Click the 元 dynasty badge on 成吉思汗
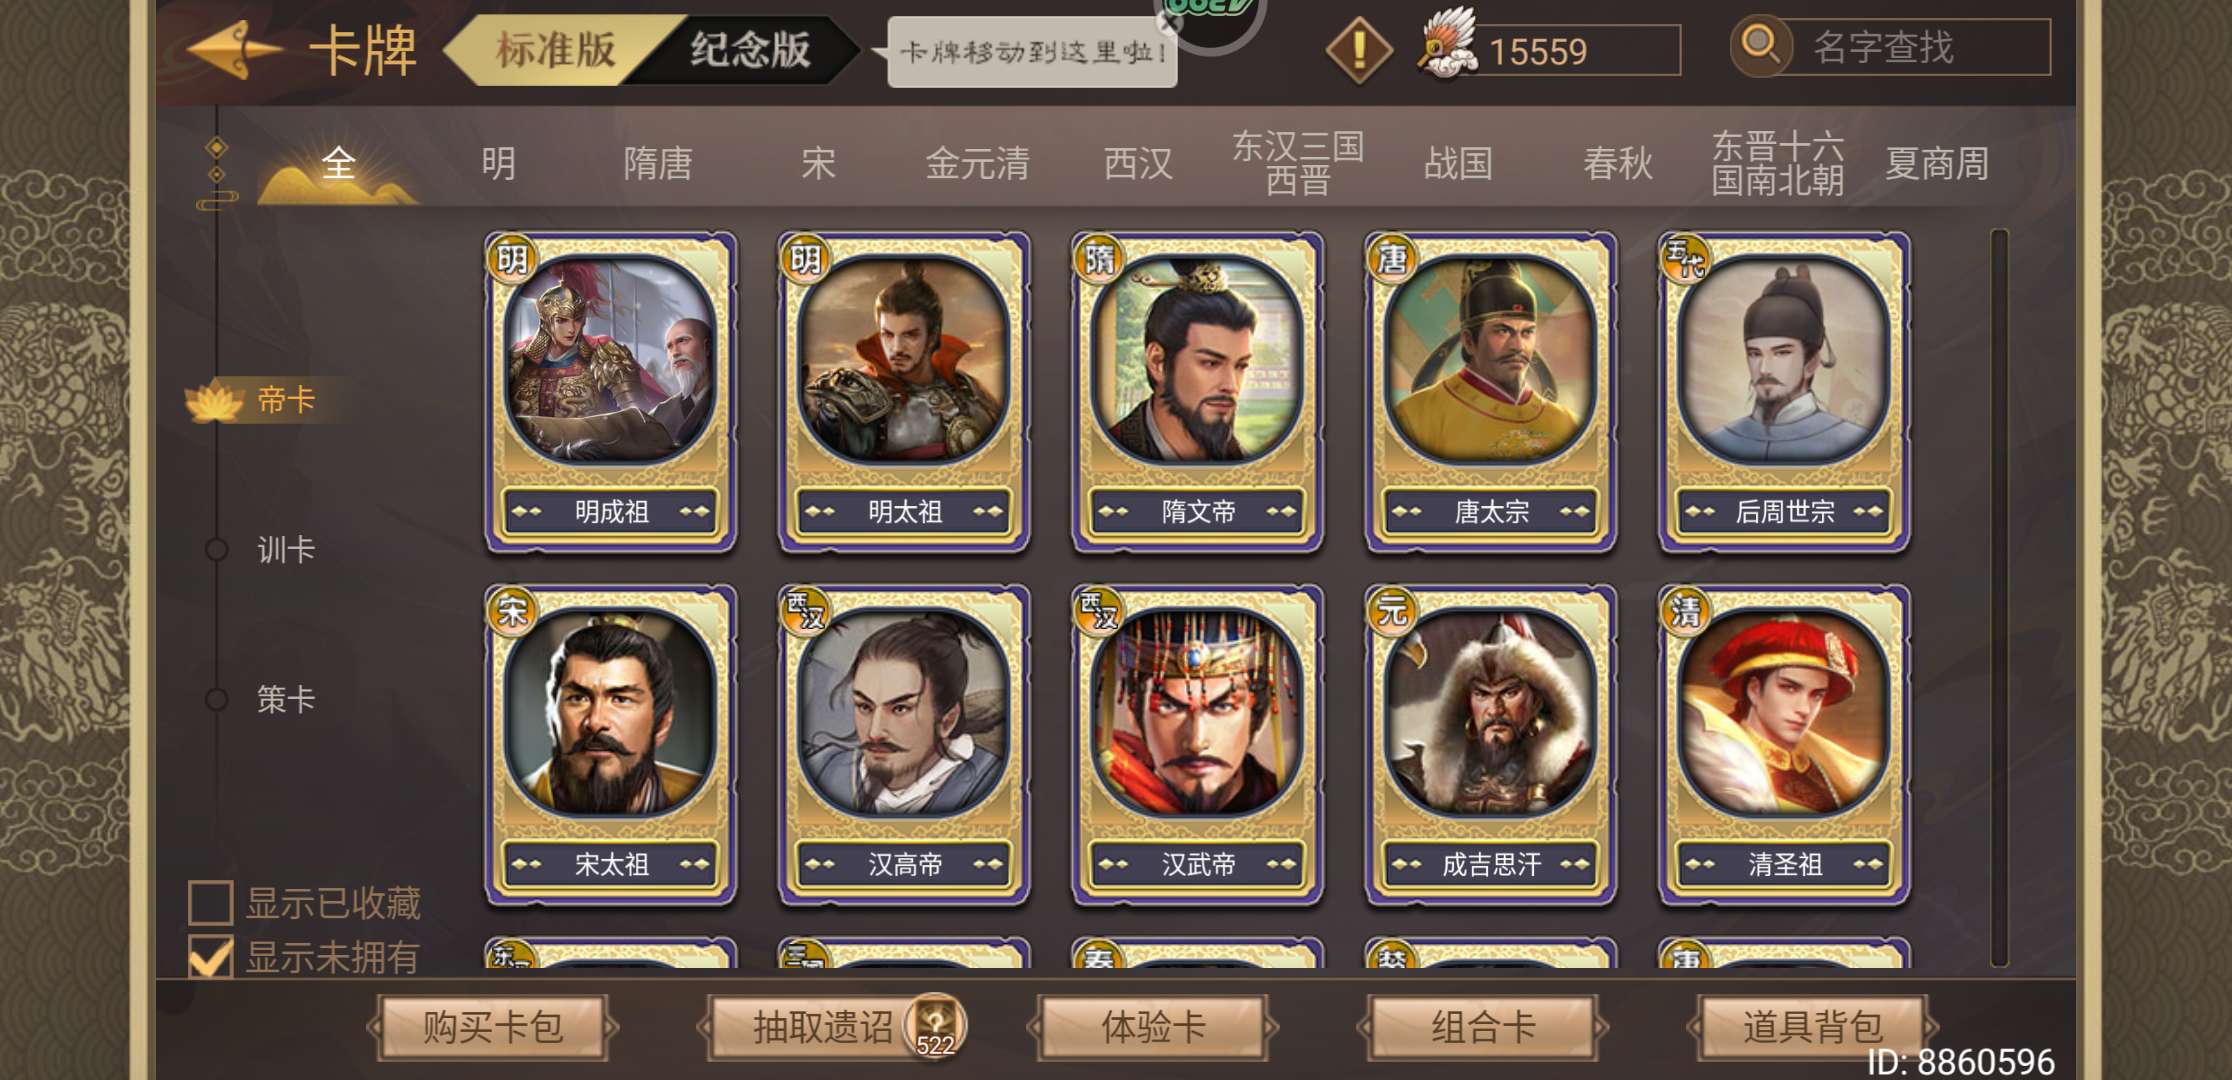 (1392, 610)
